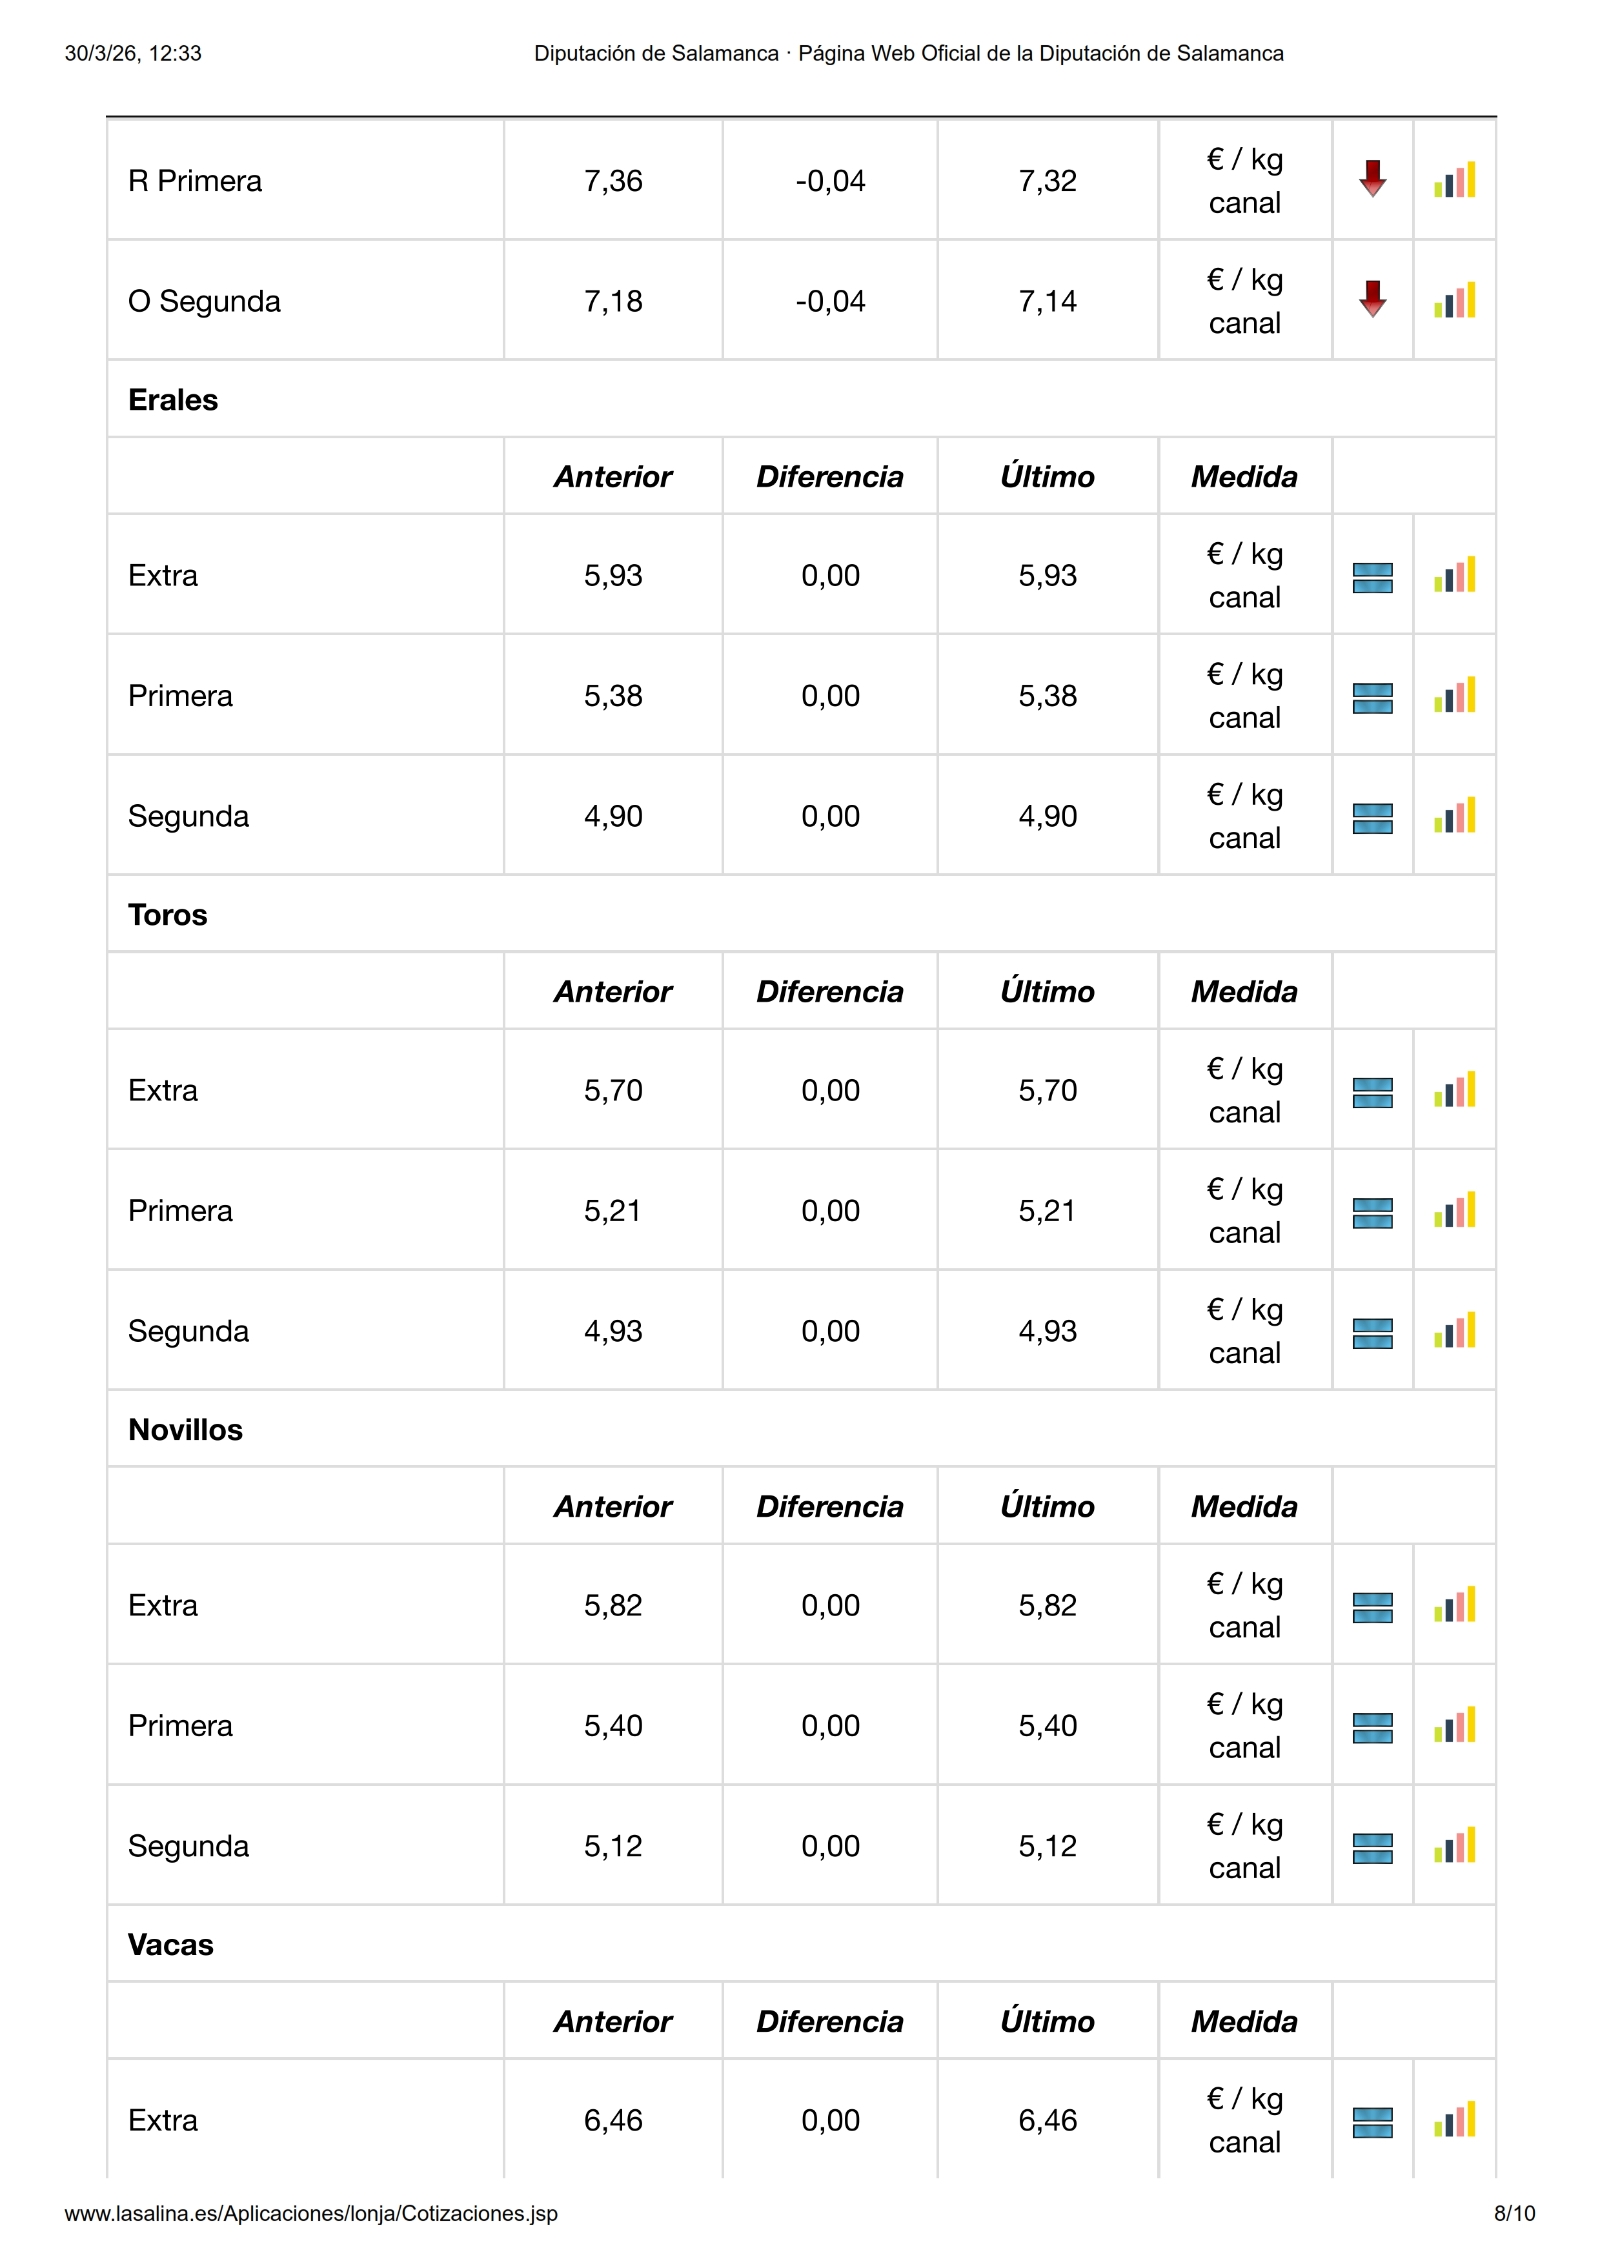Open chart icon for Erales Extra row
1600x2264 pixels.
1454,575
